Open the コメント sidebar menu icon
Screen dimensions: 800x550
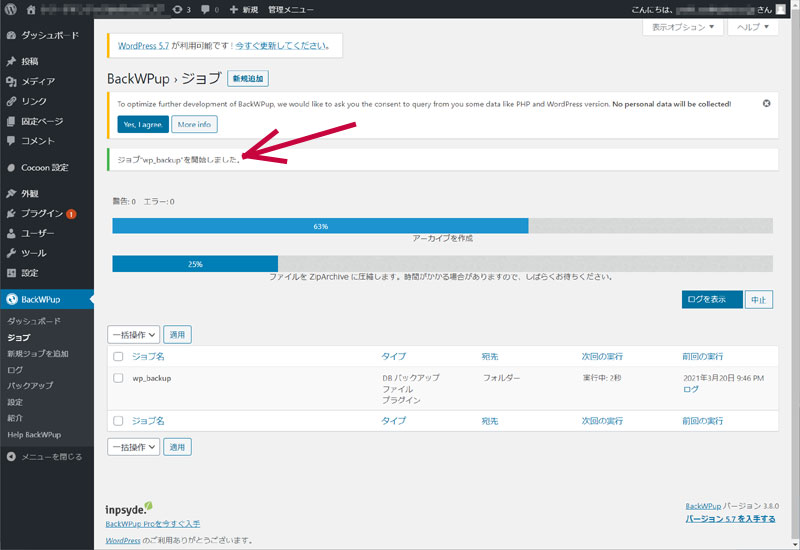click(11, 141)
